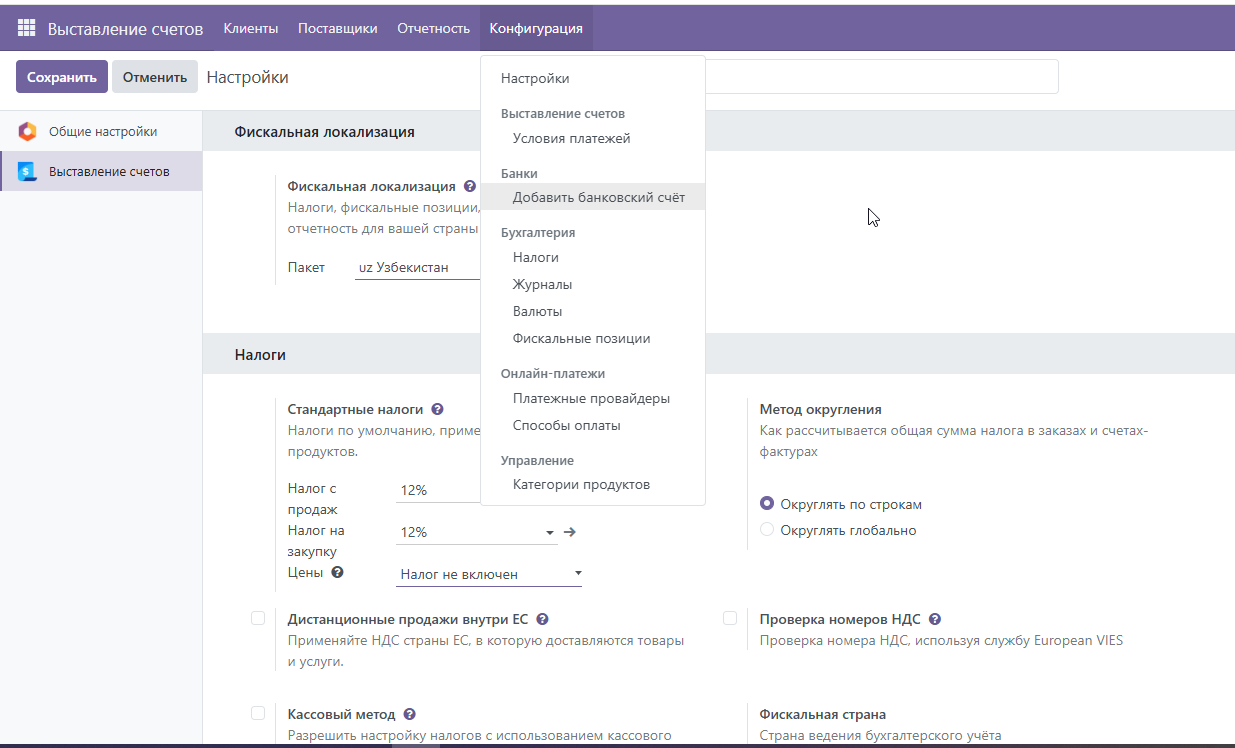Tick the Проверка номеров НДС checkbox
This screenshot has height=748, width=1235.
click(x=730, y=618)
